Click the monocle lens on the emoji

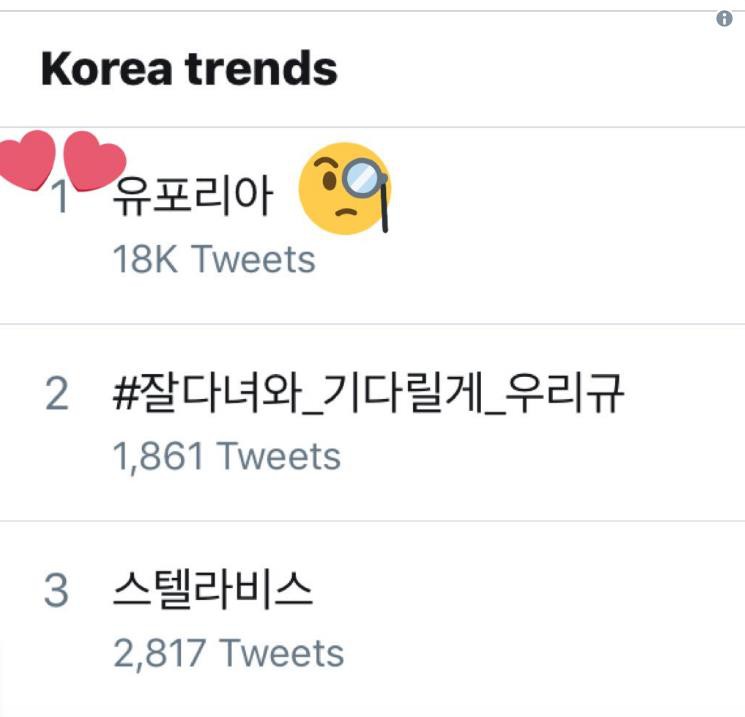[361, 177]
